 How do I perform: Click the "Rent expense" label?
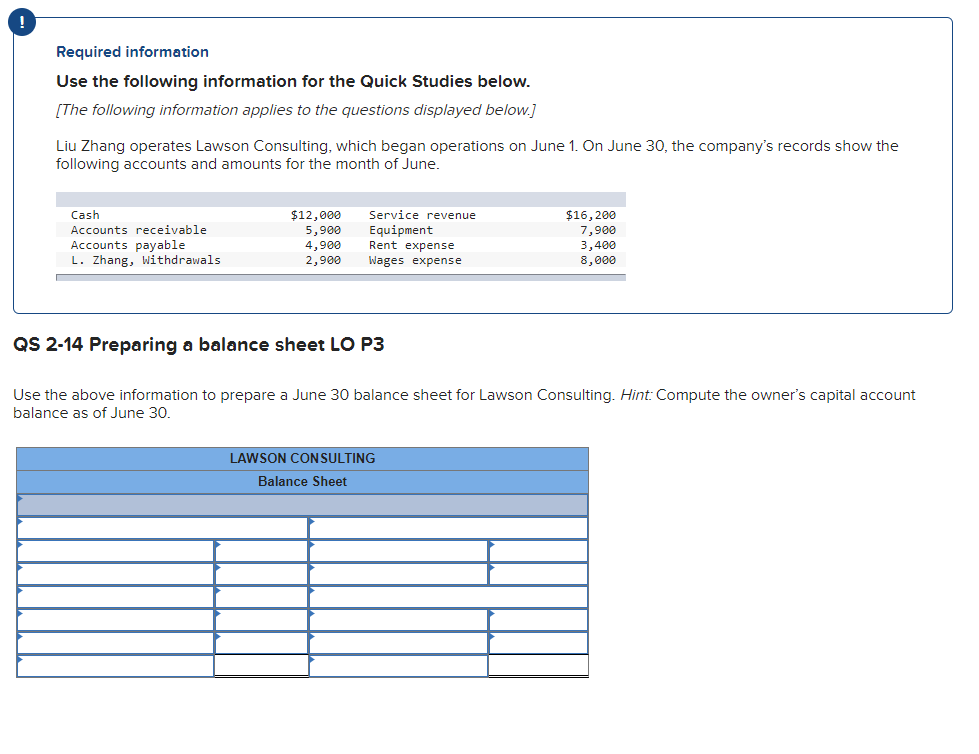[411, 245]
